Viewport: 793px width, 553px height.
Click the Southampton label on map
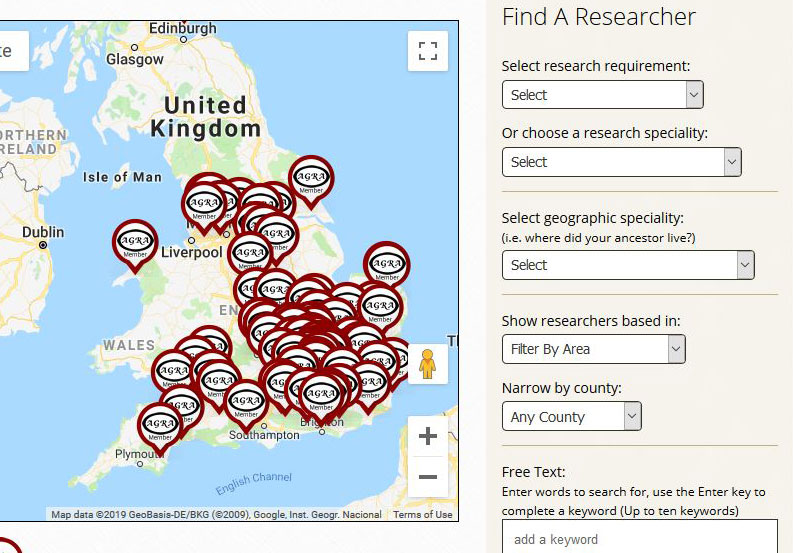pyautogui.click(x=264, y=435)
